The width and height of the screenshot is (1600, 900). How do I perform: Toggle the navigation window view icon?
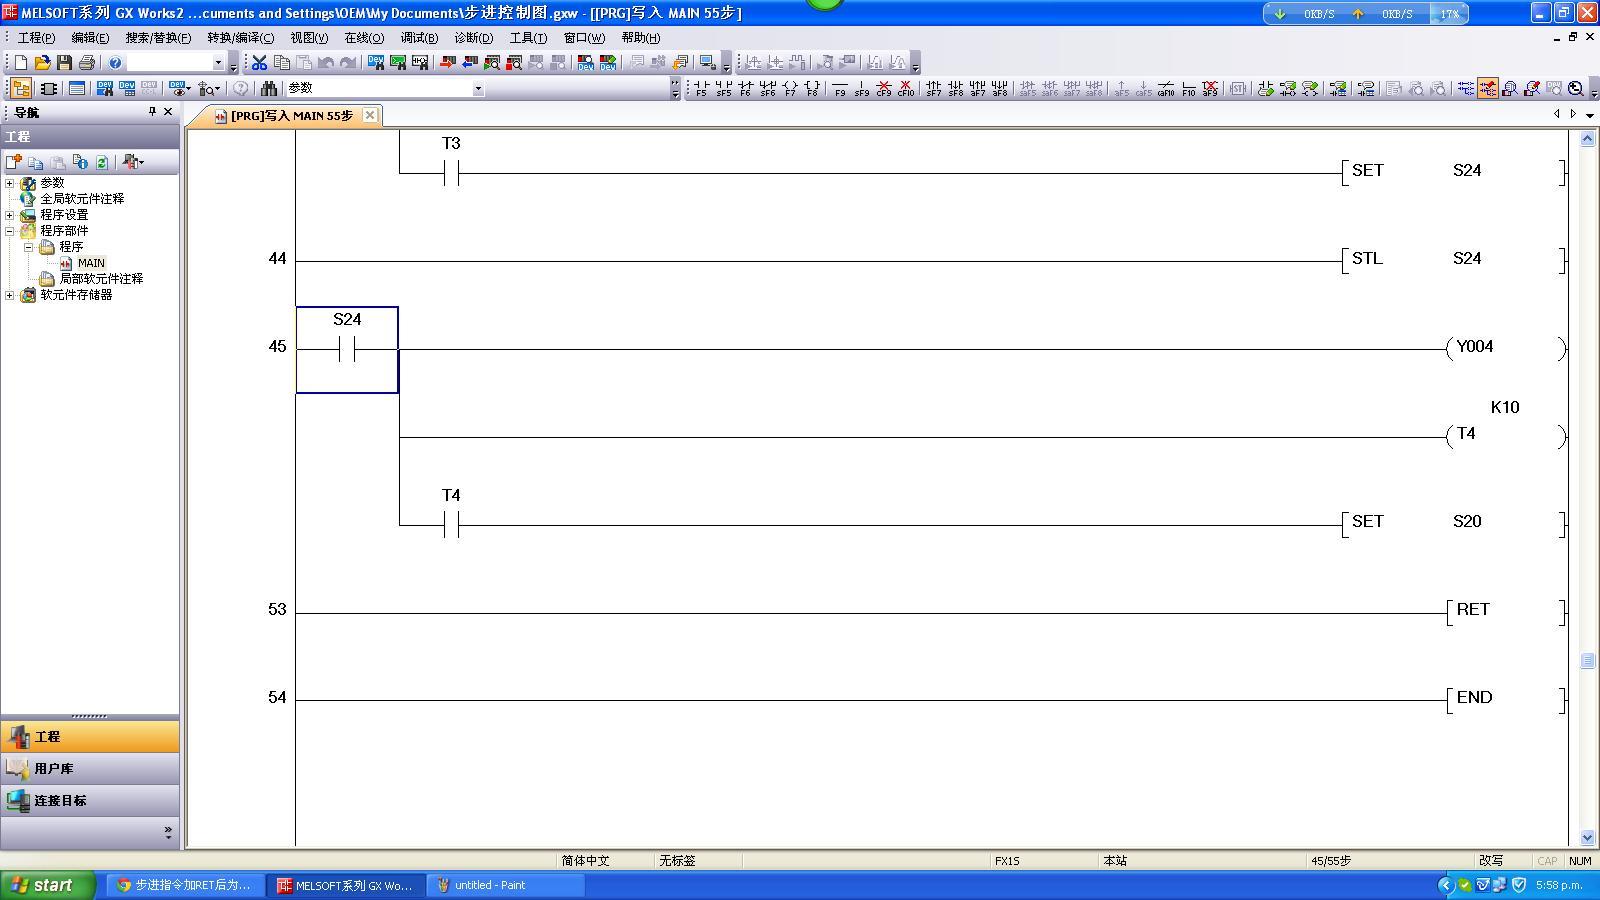coord(21,89)
